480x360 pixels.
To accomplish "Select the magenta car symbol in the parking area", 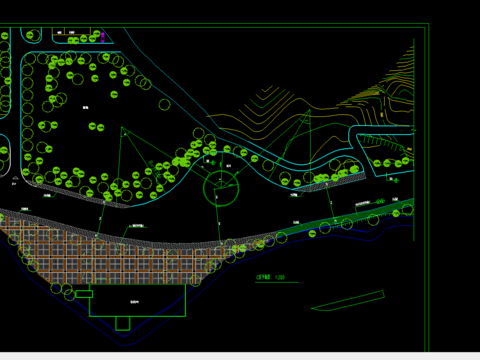I will click(103, 37).
